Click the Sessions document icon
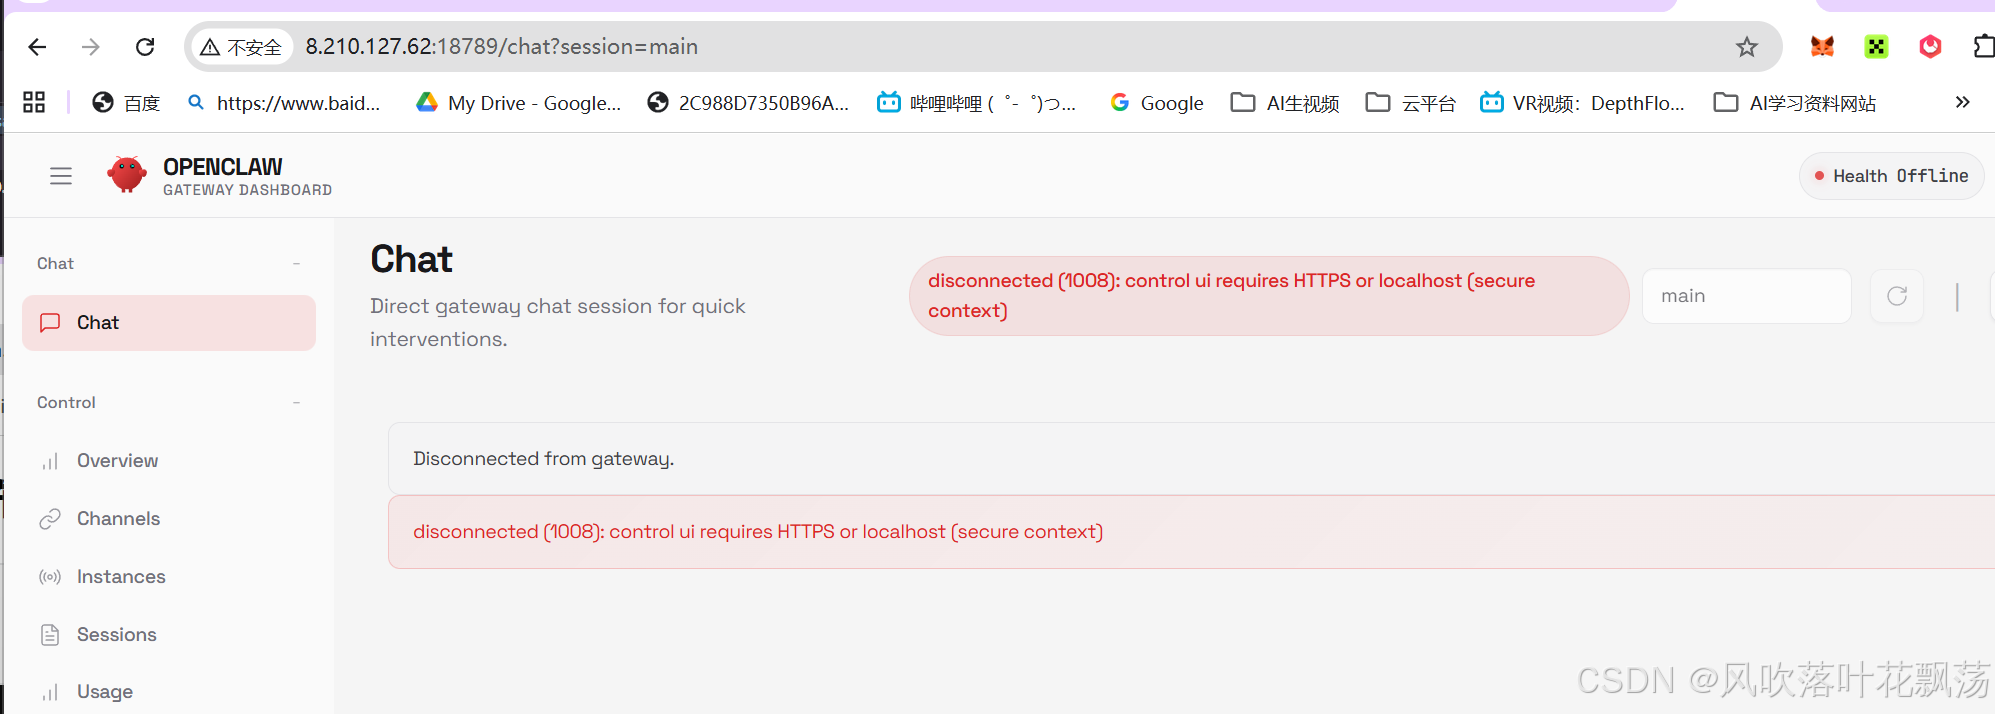Screen dimensions: 1995x714 coord(50,635)
